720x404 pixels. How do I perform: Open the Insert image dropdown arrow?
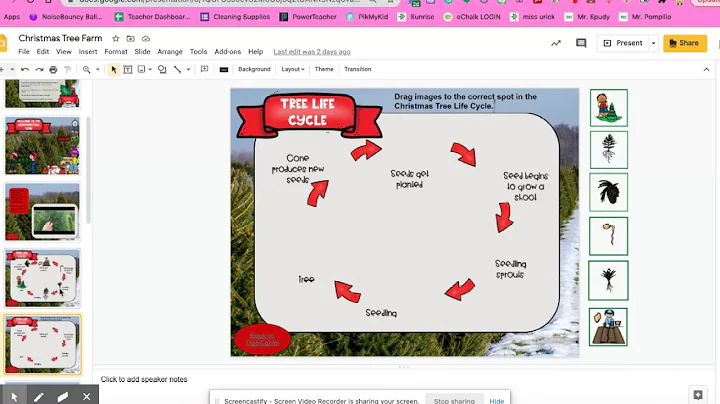pos(150,69)
